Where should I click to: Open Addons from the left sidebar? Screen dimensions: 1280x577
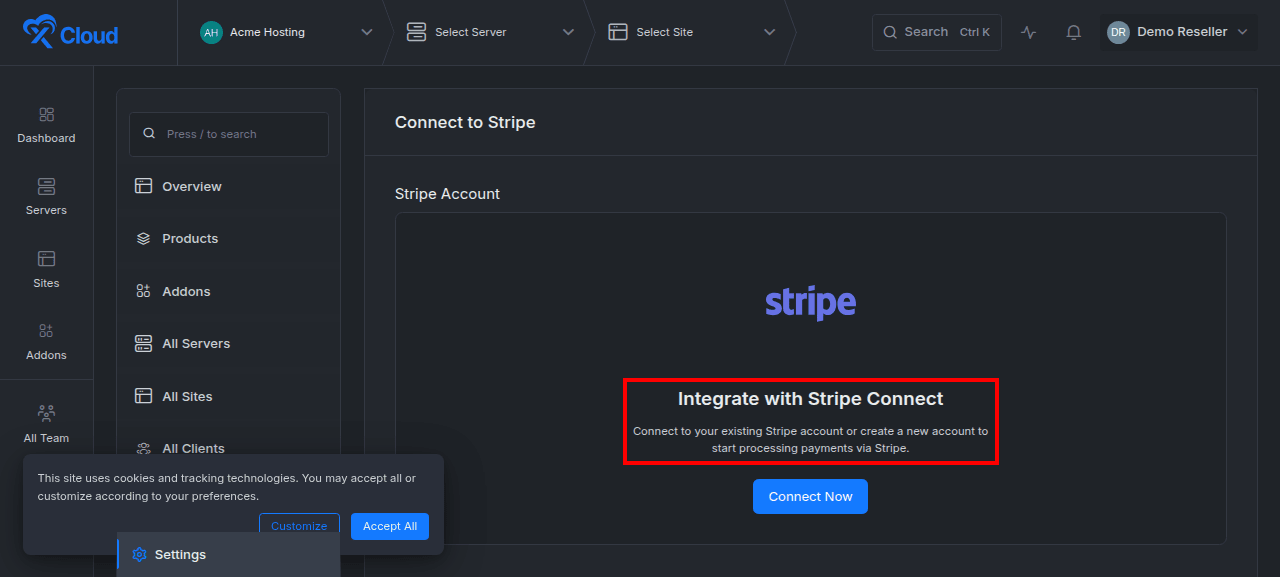46,343
